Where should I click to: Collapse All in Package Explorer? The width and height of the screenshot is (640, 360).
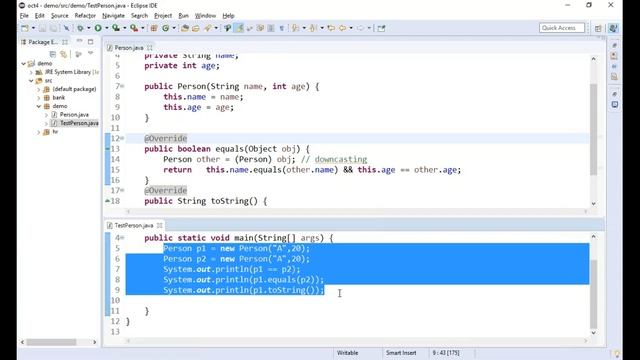pyautogui.click(x=53, y=54)
